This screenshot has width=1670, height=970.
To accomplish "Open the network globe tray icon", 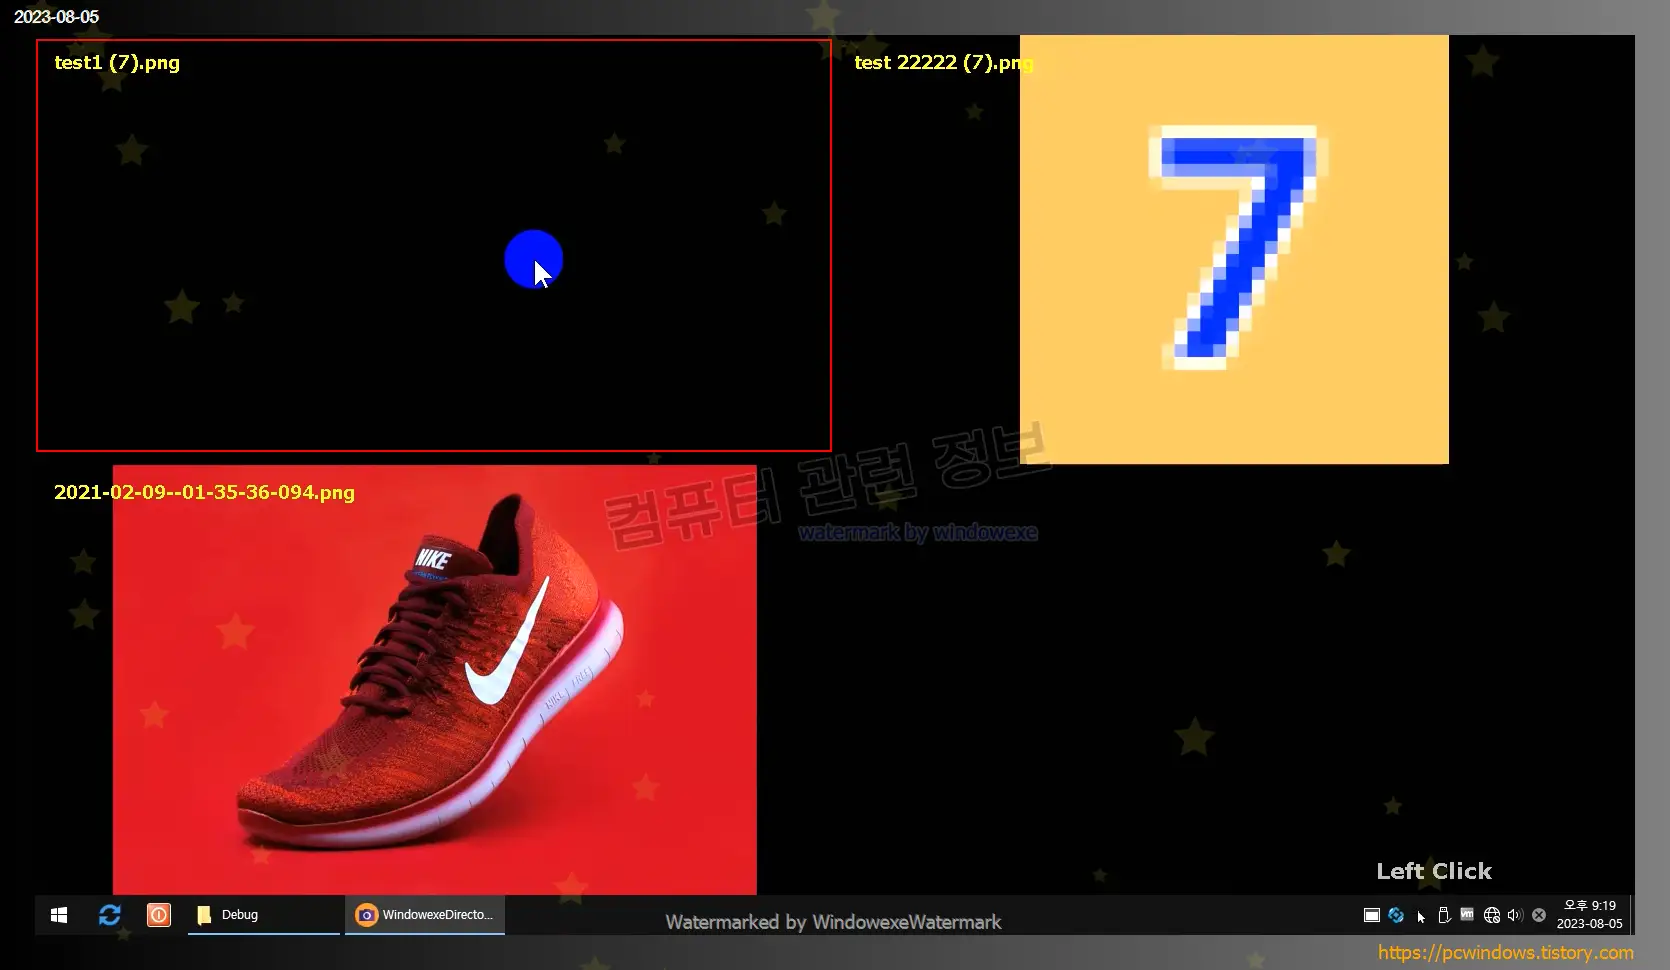I will tap(1492, 915).
